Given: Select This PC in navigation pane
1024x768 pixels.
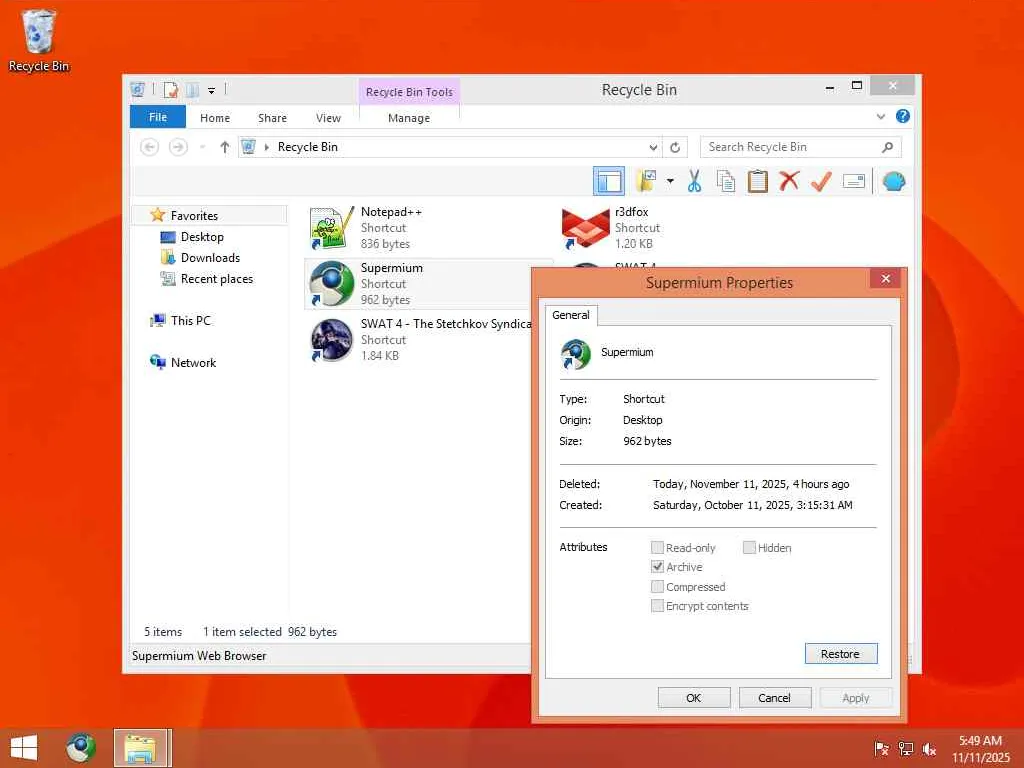Looking at the screenshot, I should [190, 321].
